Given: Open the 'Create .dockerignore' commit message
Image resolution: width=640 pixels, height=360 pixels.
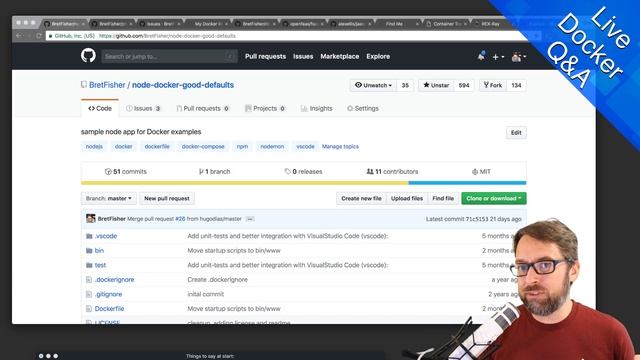Looking at the screenshot, I should point(218,280).
